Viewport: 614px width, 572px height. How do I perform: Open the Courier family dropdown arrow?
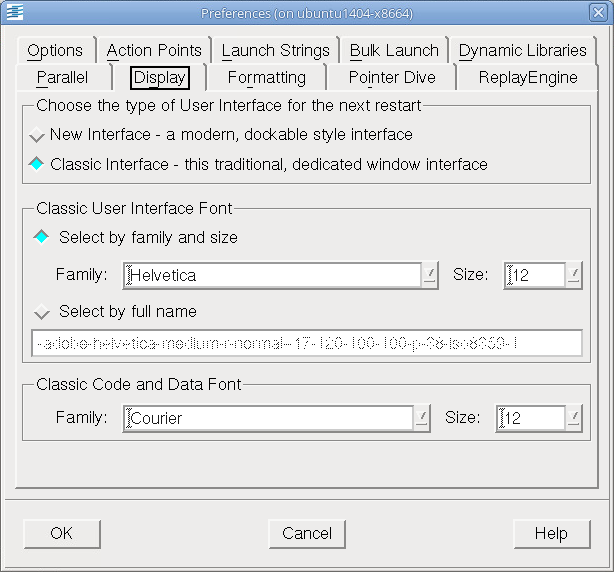pos(424,418)
